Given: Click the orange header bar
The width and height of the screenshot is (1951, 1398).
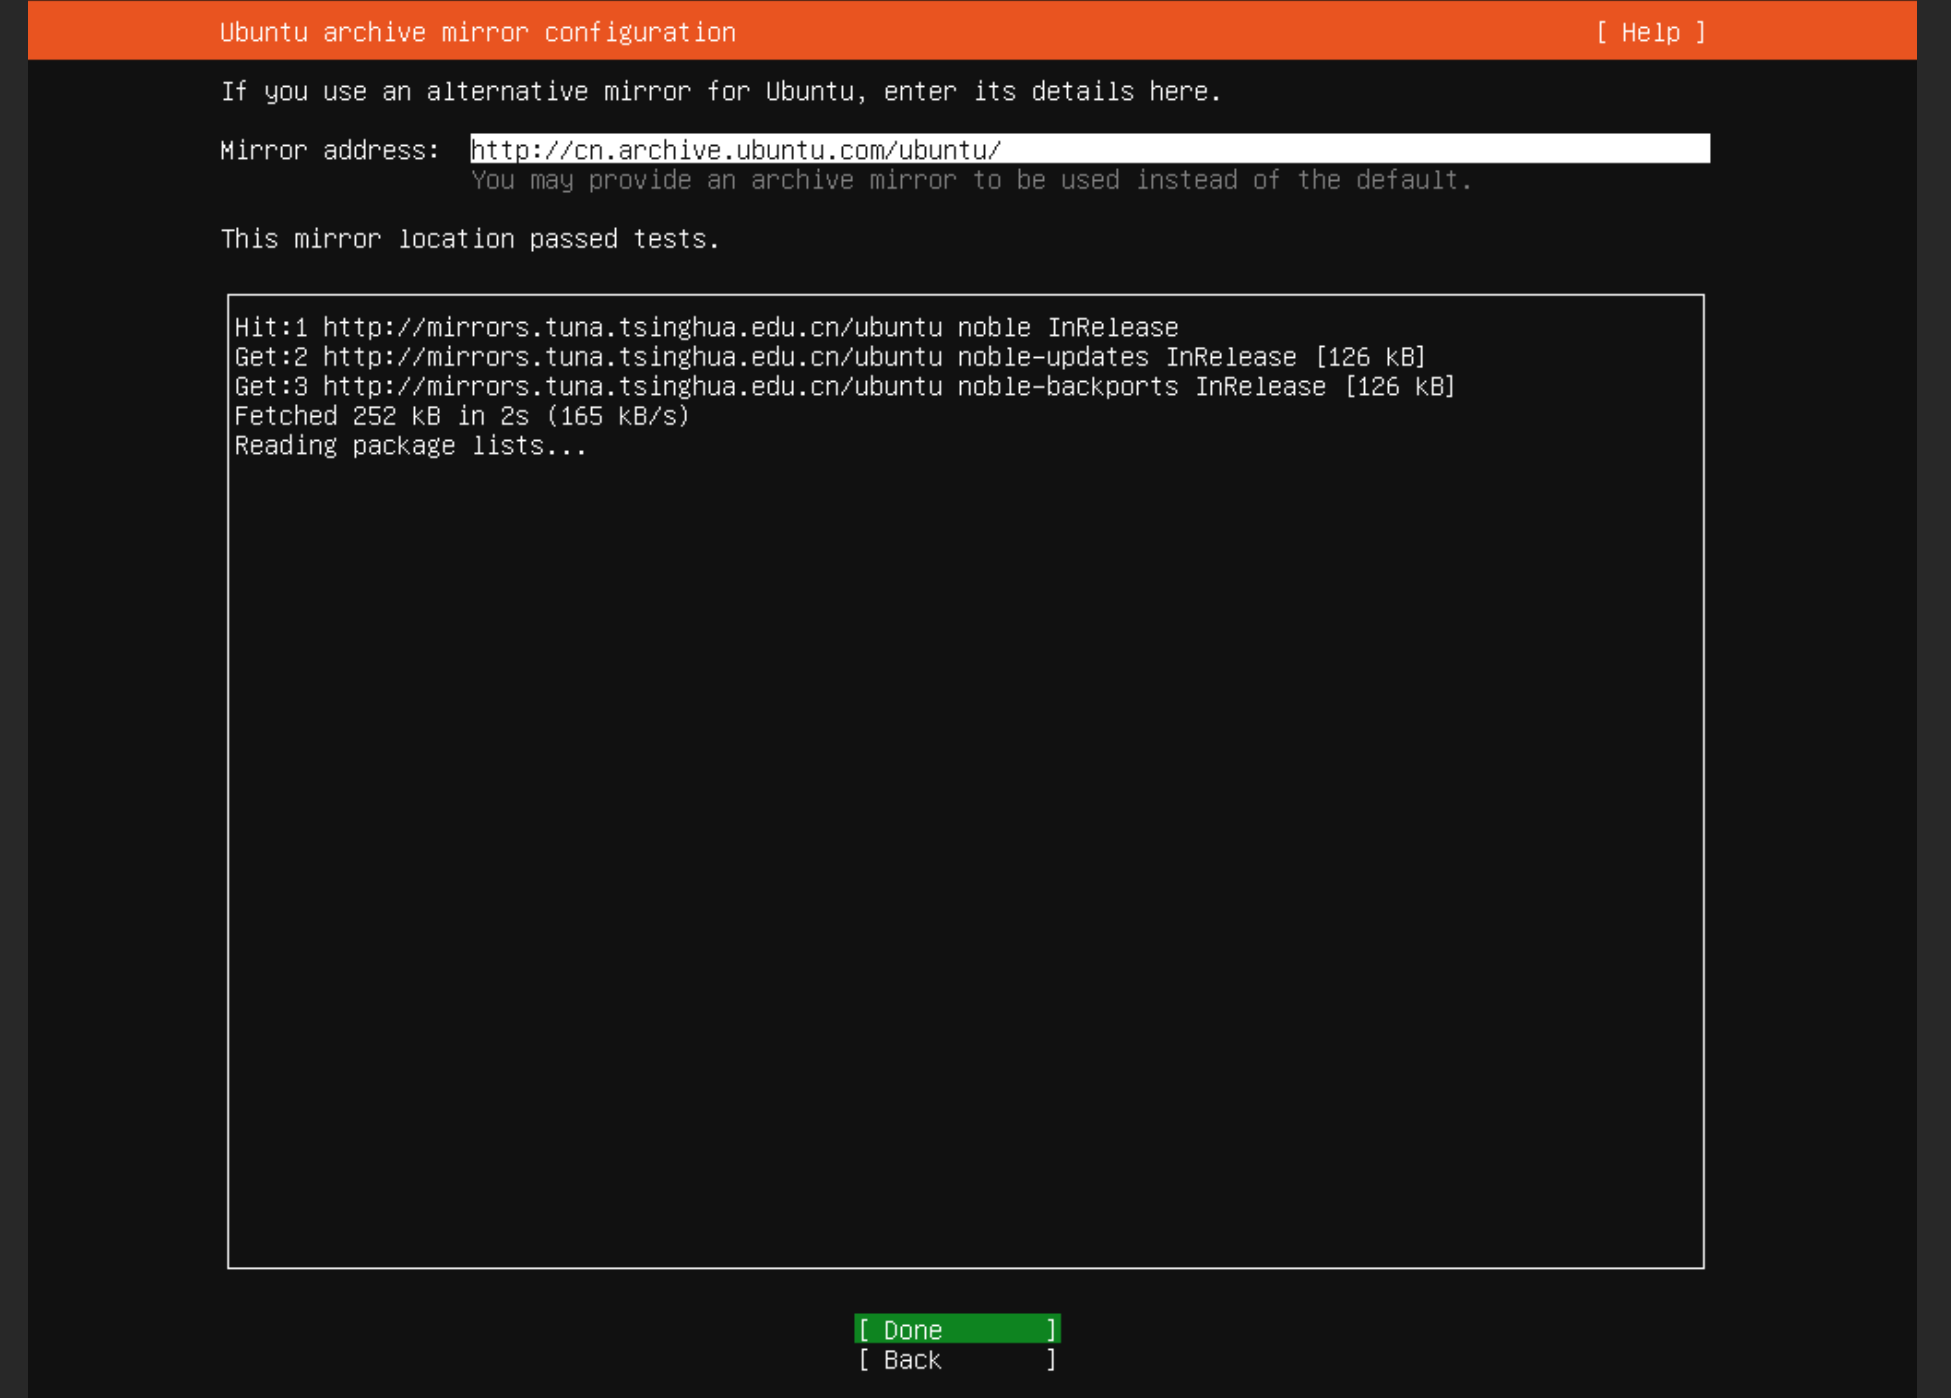Looking at the screenshot, I should point(975,31).
